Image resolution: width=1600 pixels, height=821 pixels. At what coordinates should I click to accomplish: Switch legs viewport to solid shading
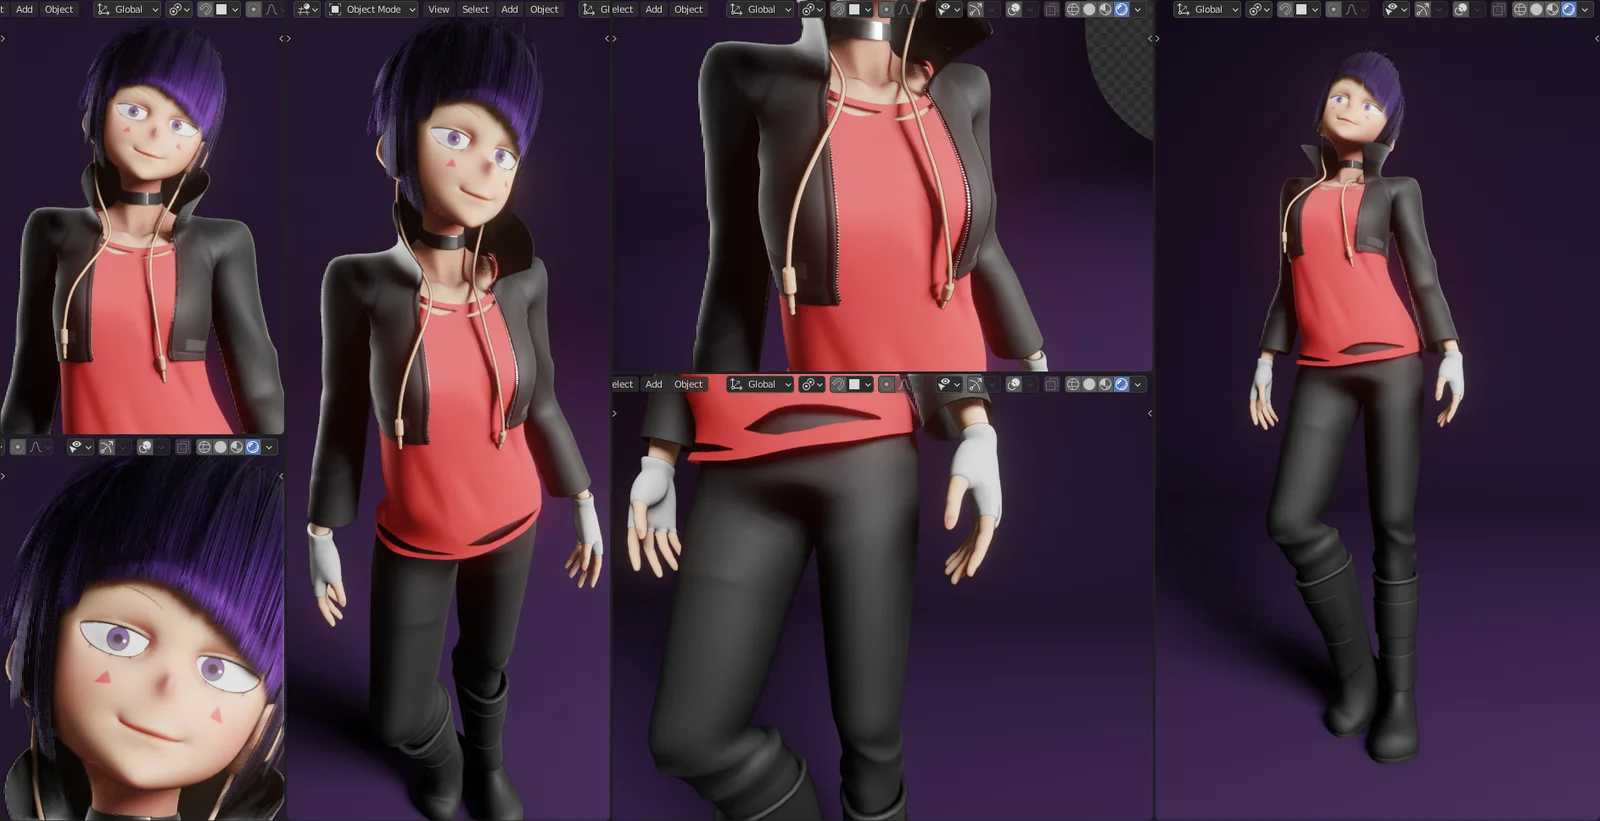point(1089,384)
